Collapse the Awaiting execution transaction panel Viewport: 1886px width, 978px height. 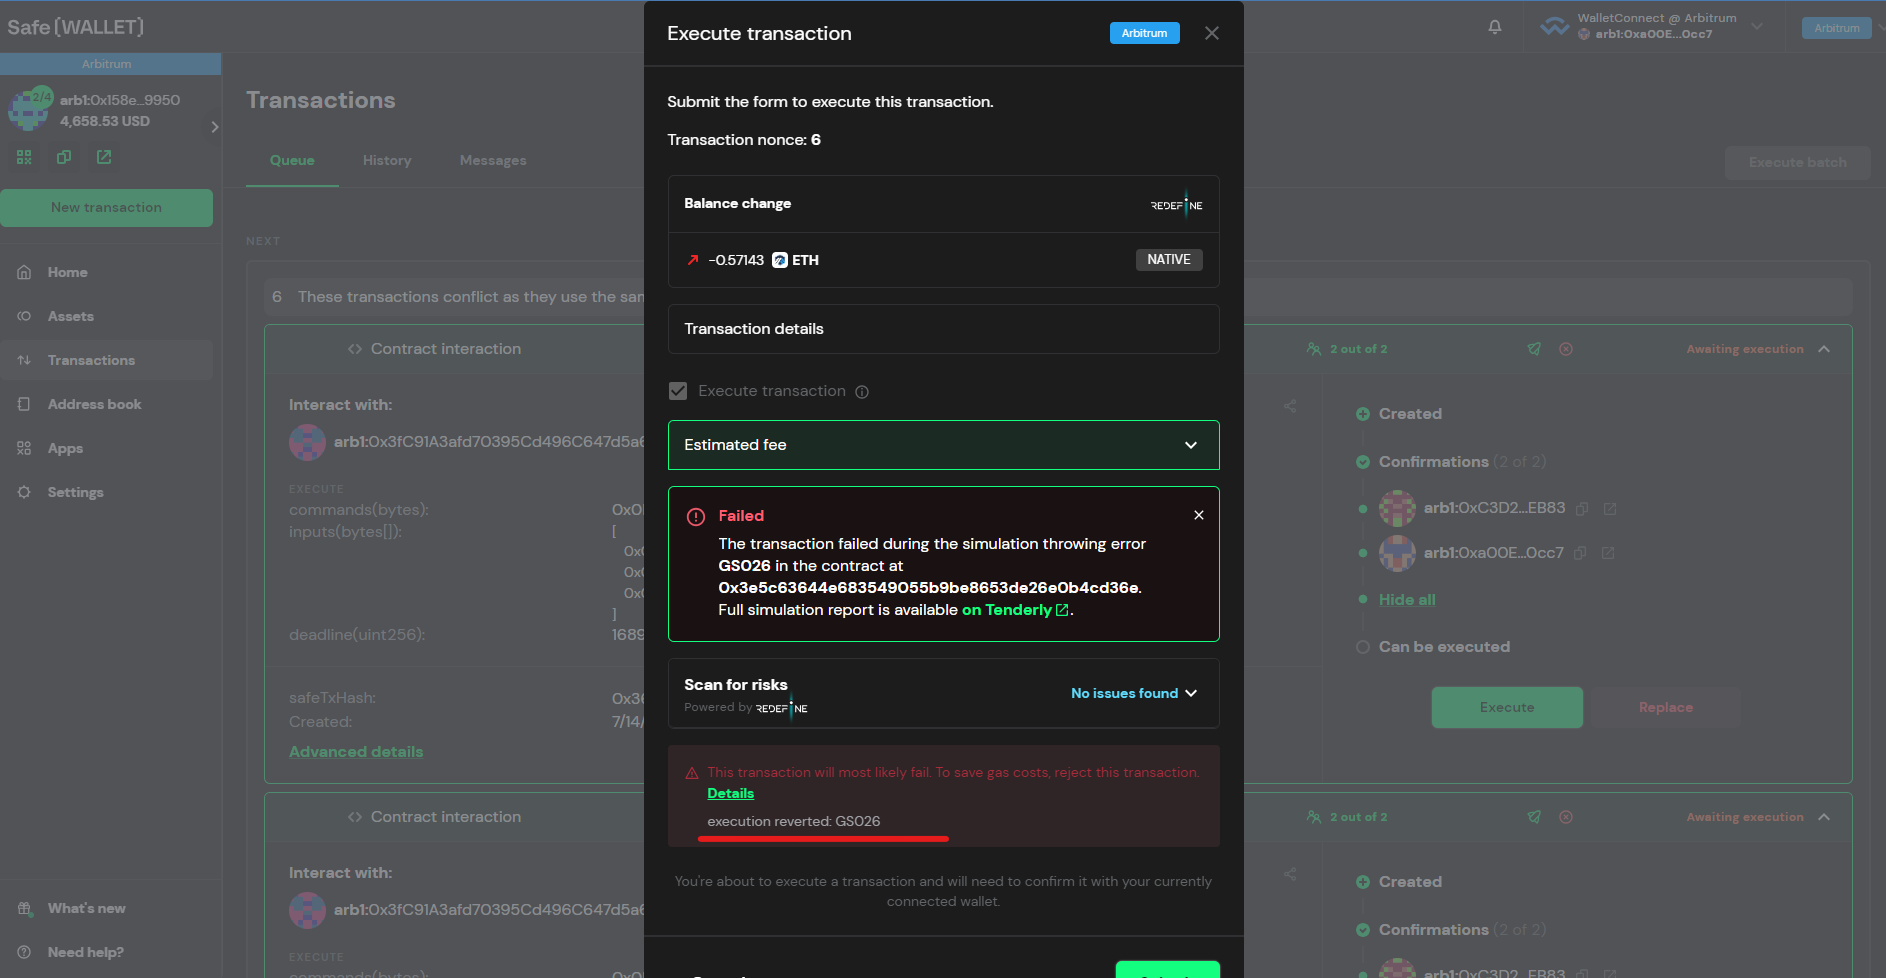pos(1824,349)
